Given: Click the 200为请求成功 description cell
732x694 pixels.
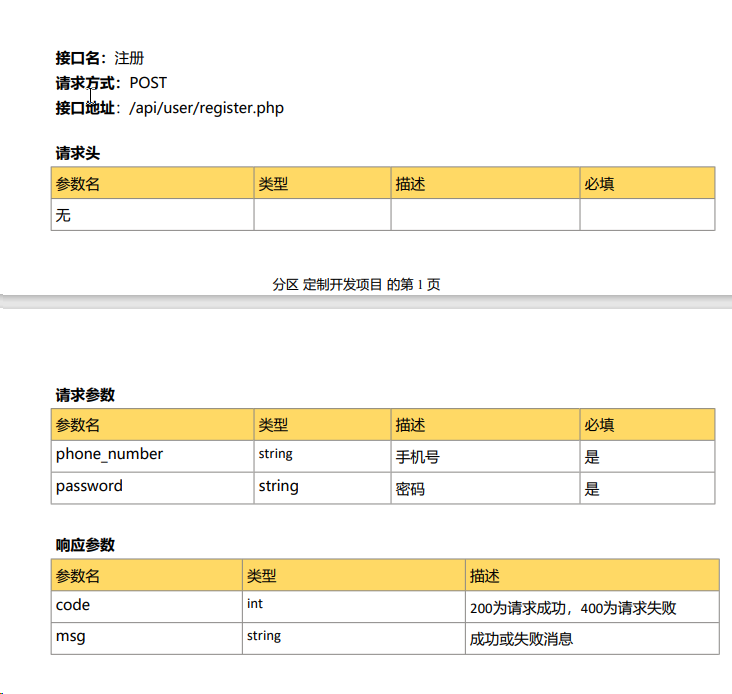Looking at the screenshot, I should coord(592,607).
